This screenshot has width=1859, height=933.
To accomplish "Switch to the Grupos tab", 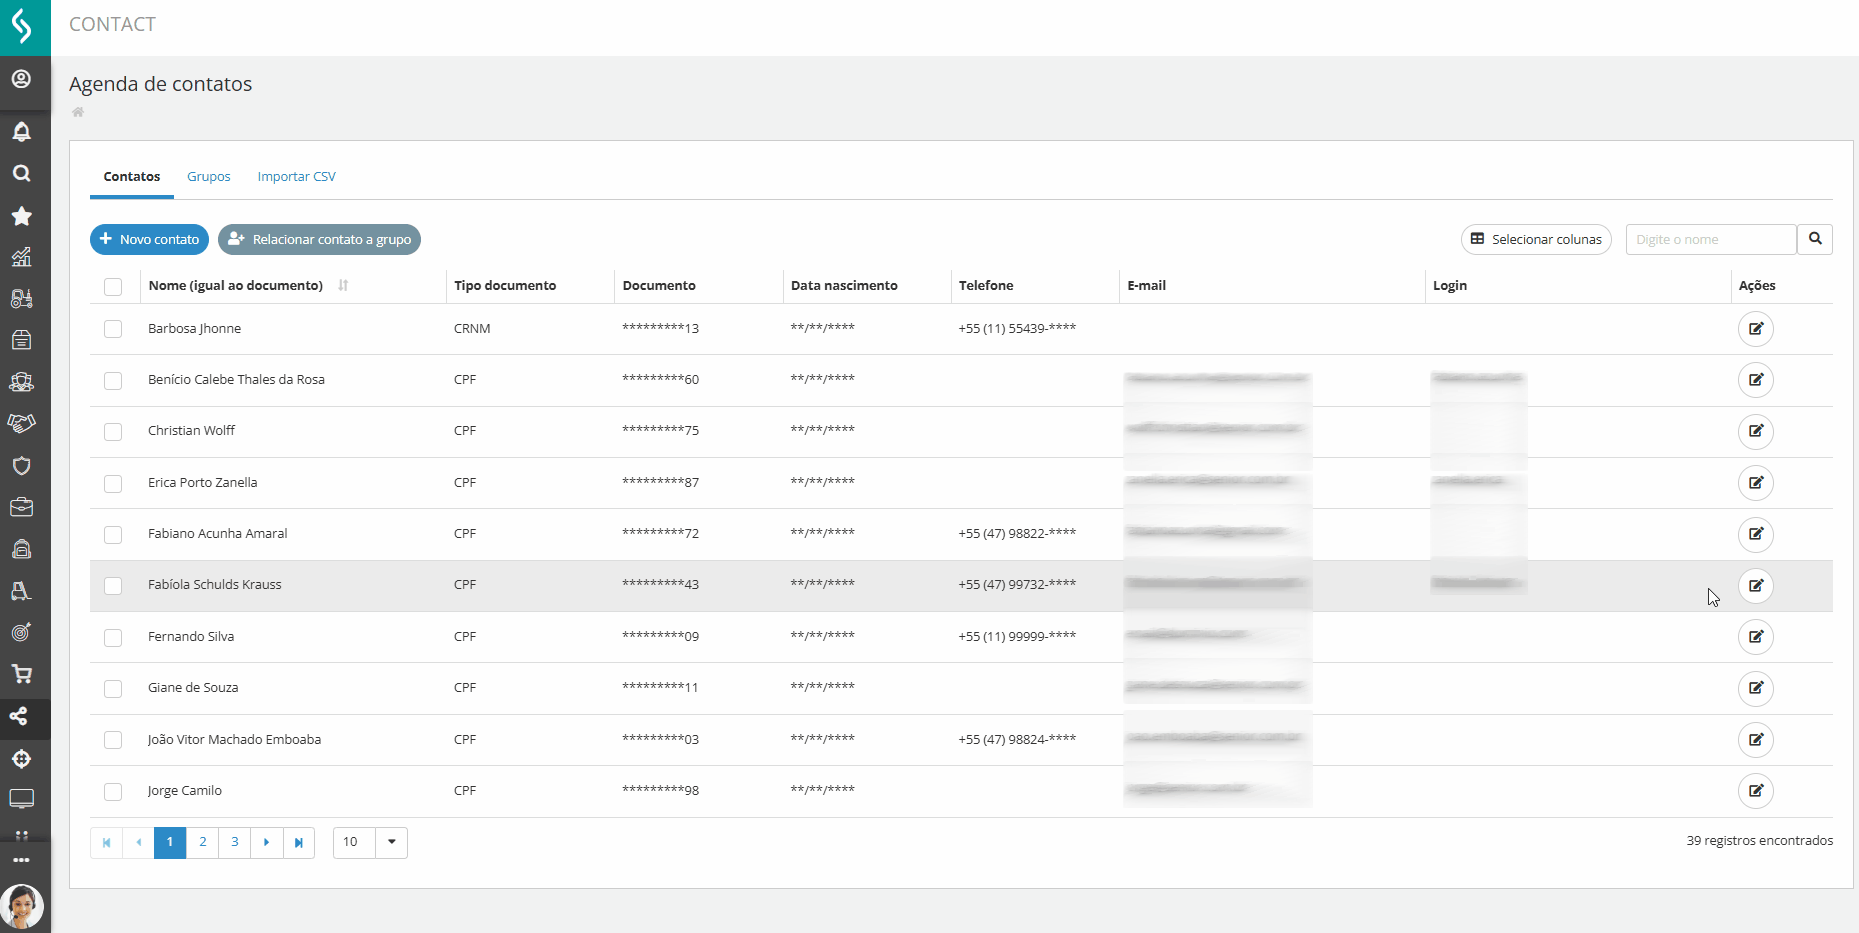I will point(208,177).
